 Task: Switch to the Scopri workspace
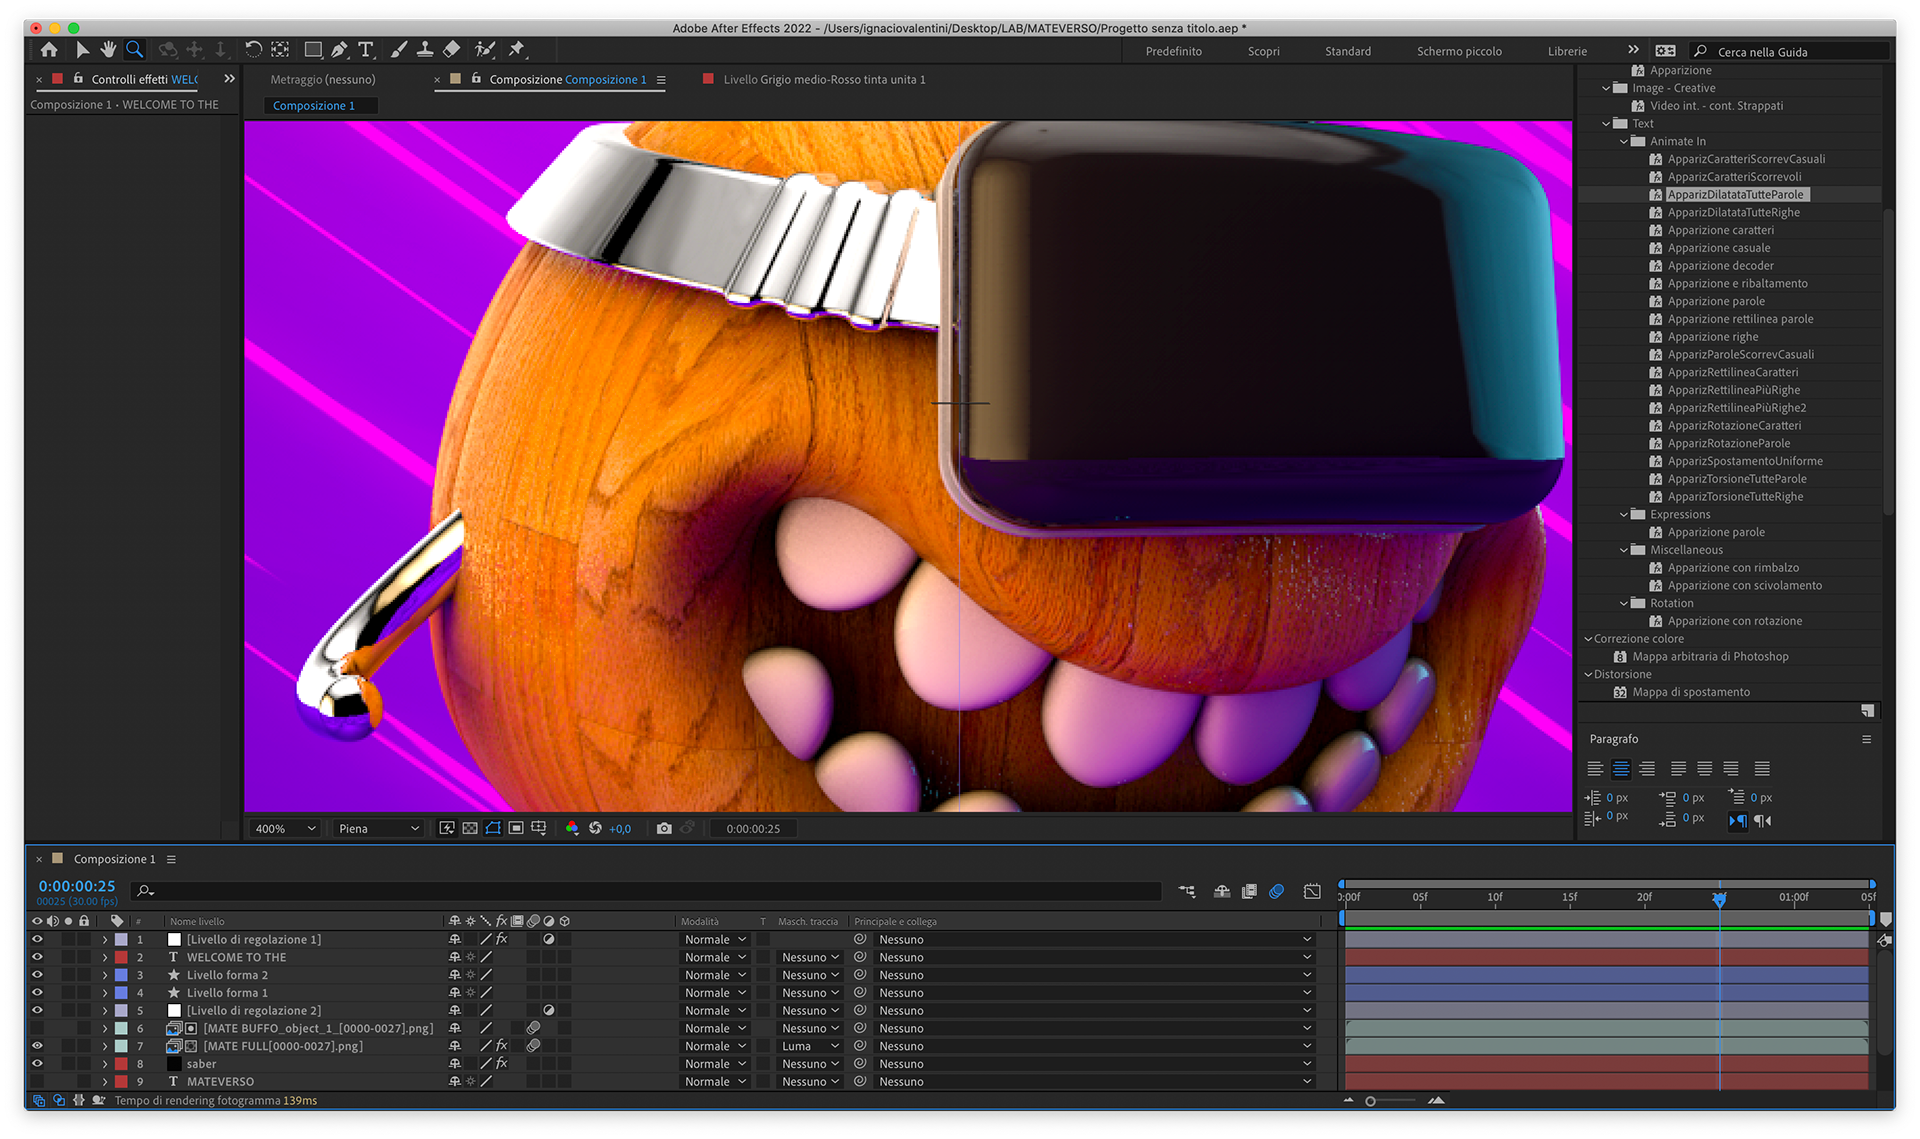1263,51
